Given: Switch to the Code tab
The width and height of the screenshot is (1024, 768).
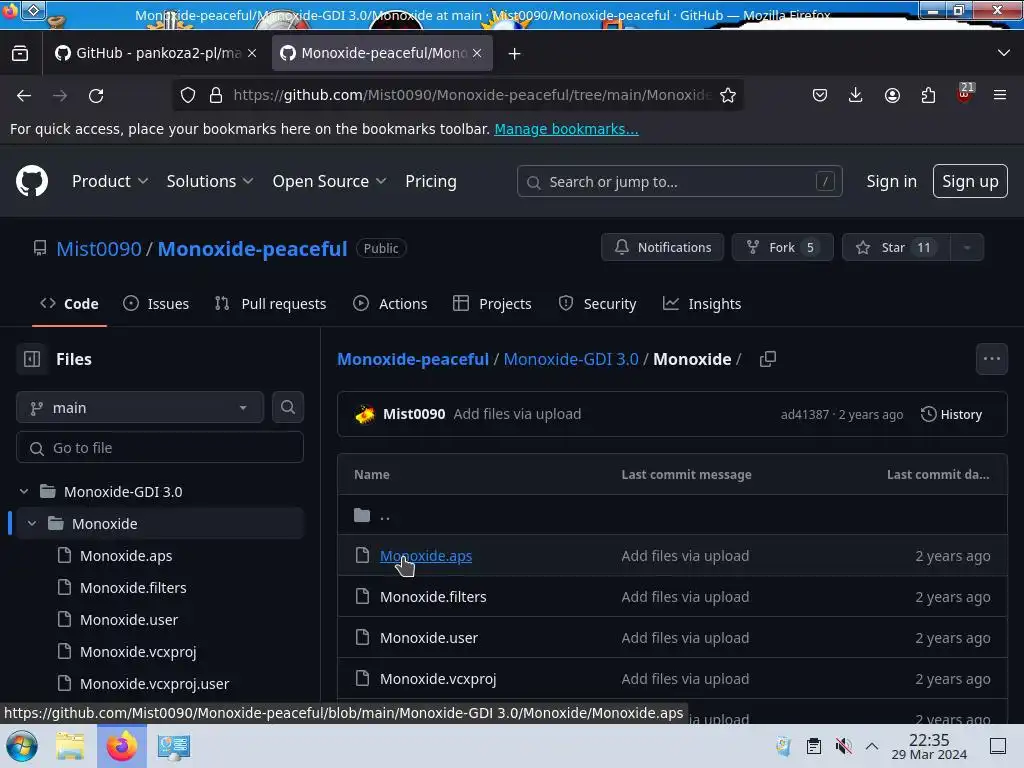Looking at the screenshot, I should pos(69,304).
